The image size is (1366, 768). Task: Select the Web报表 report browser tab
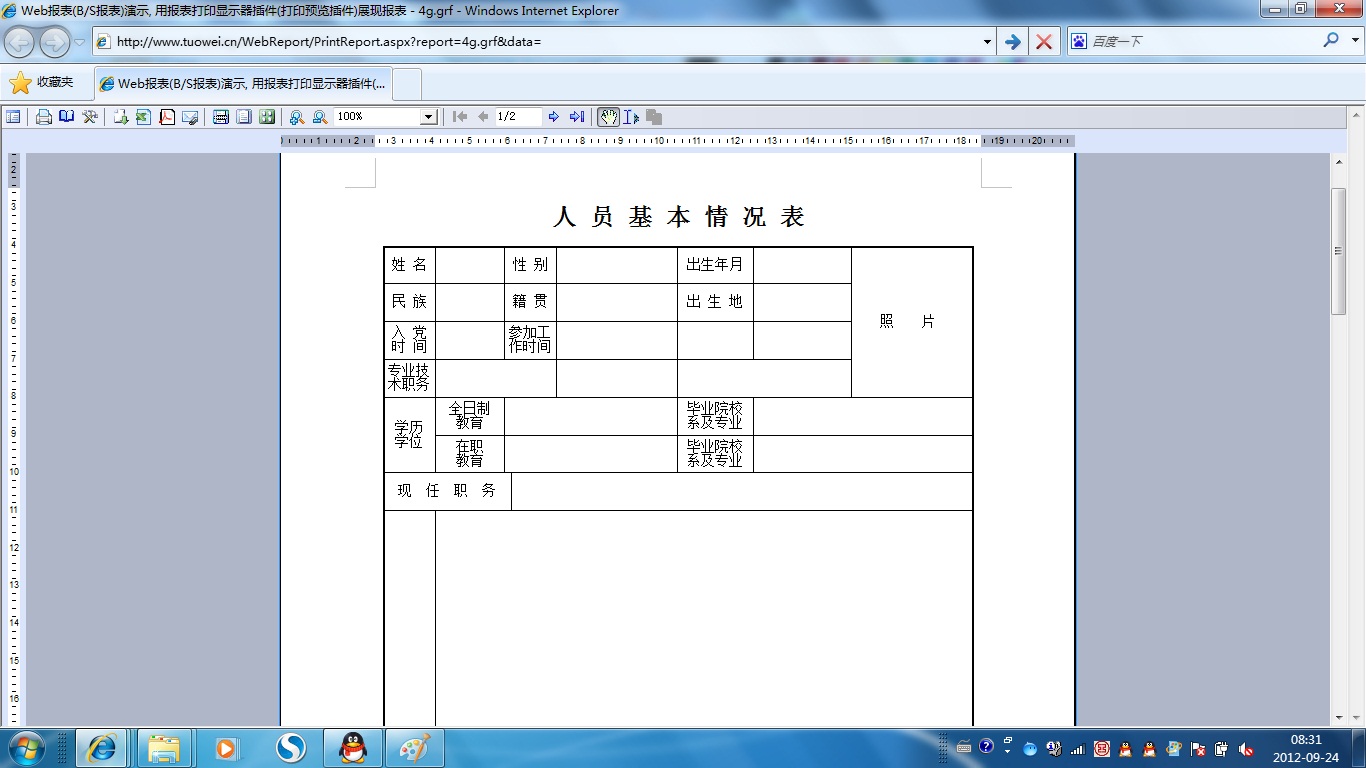(243, 84)
